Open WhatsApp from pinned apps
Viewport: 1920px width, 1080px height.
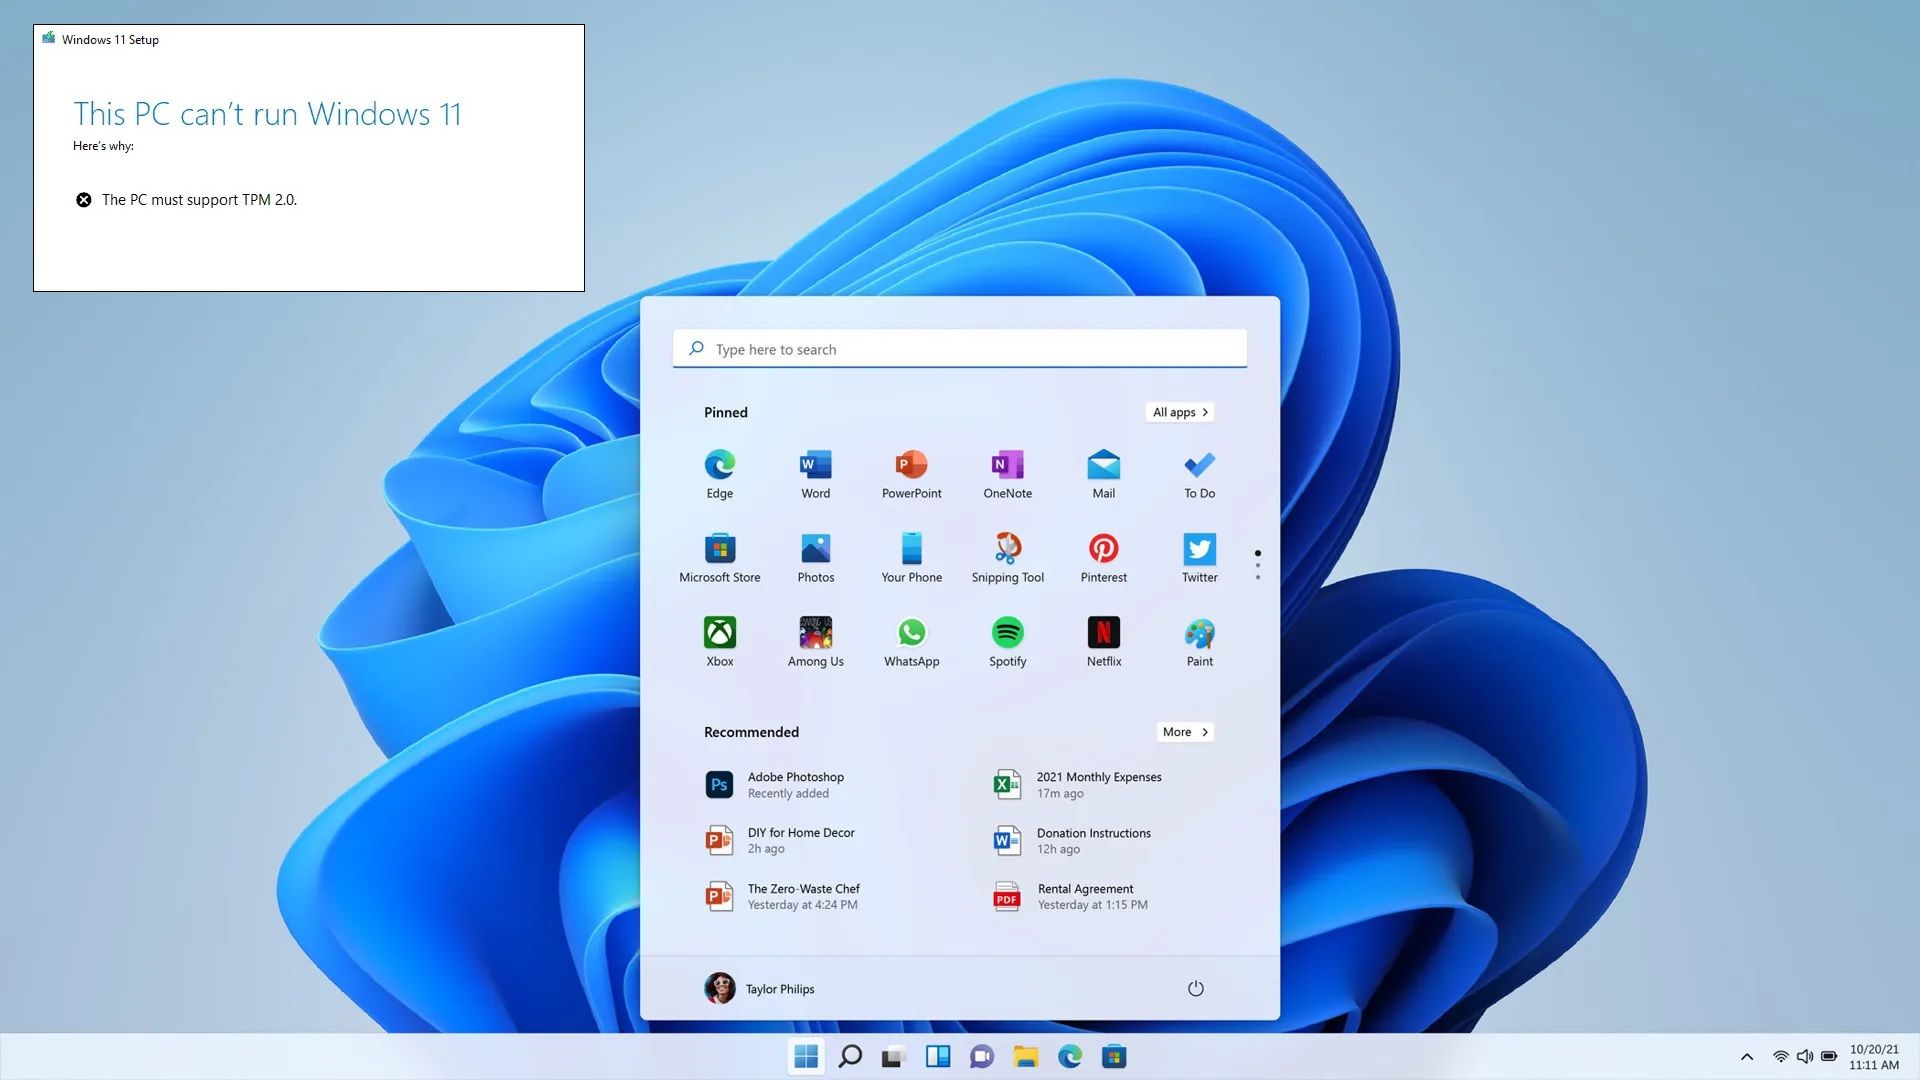click(912, 642)
